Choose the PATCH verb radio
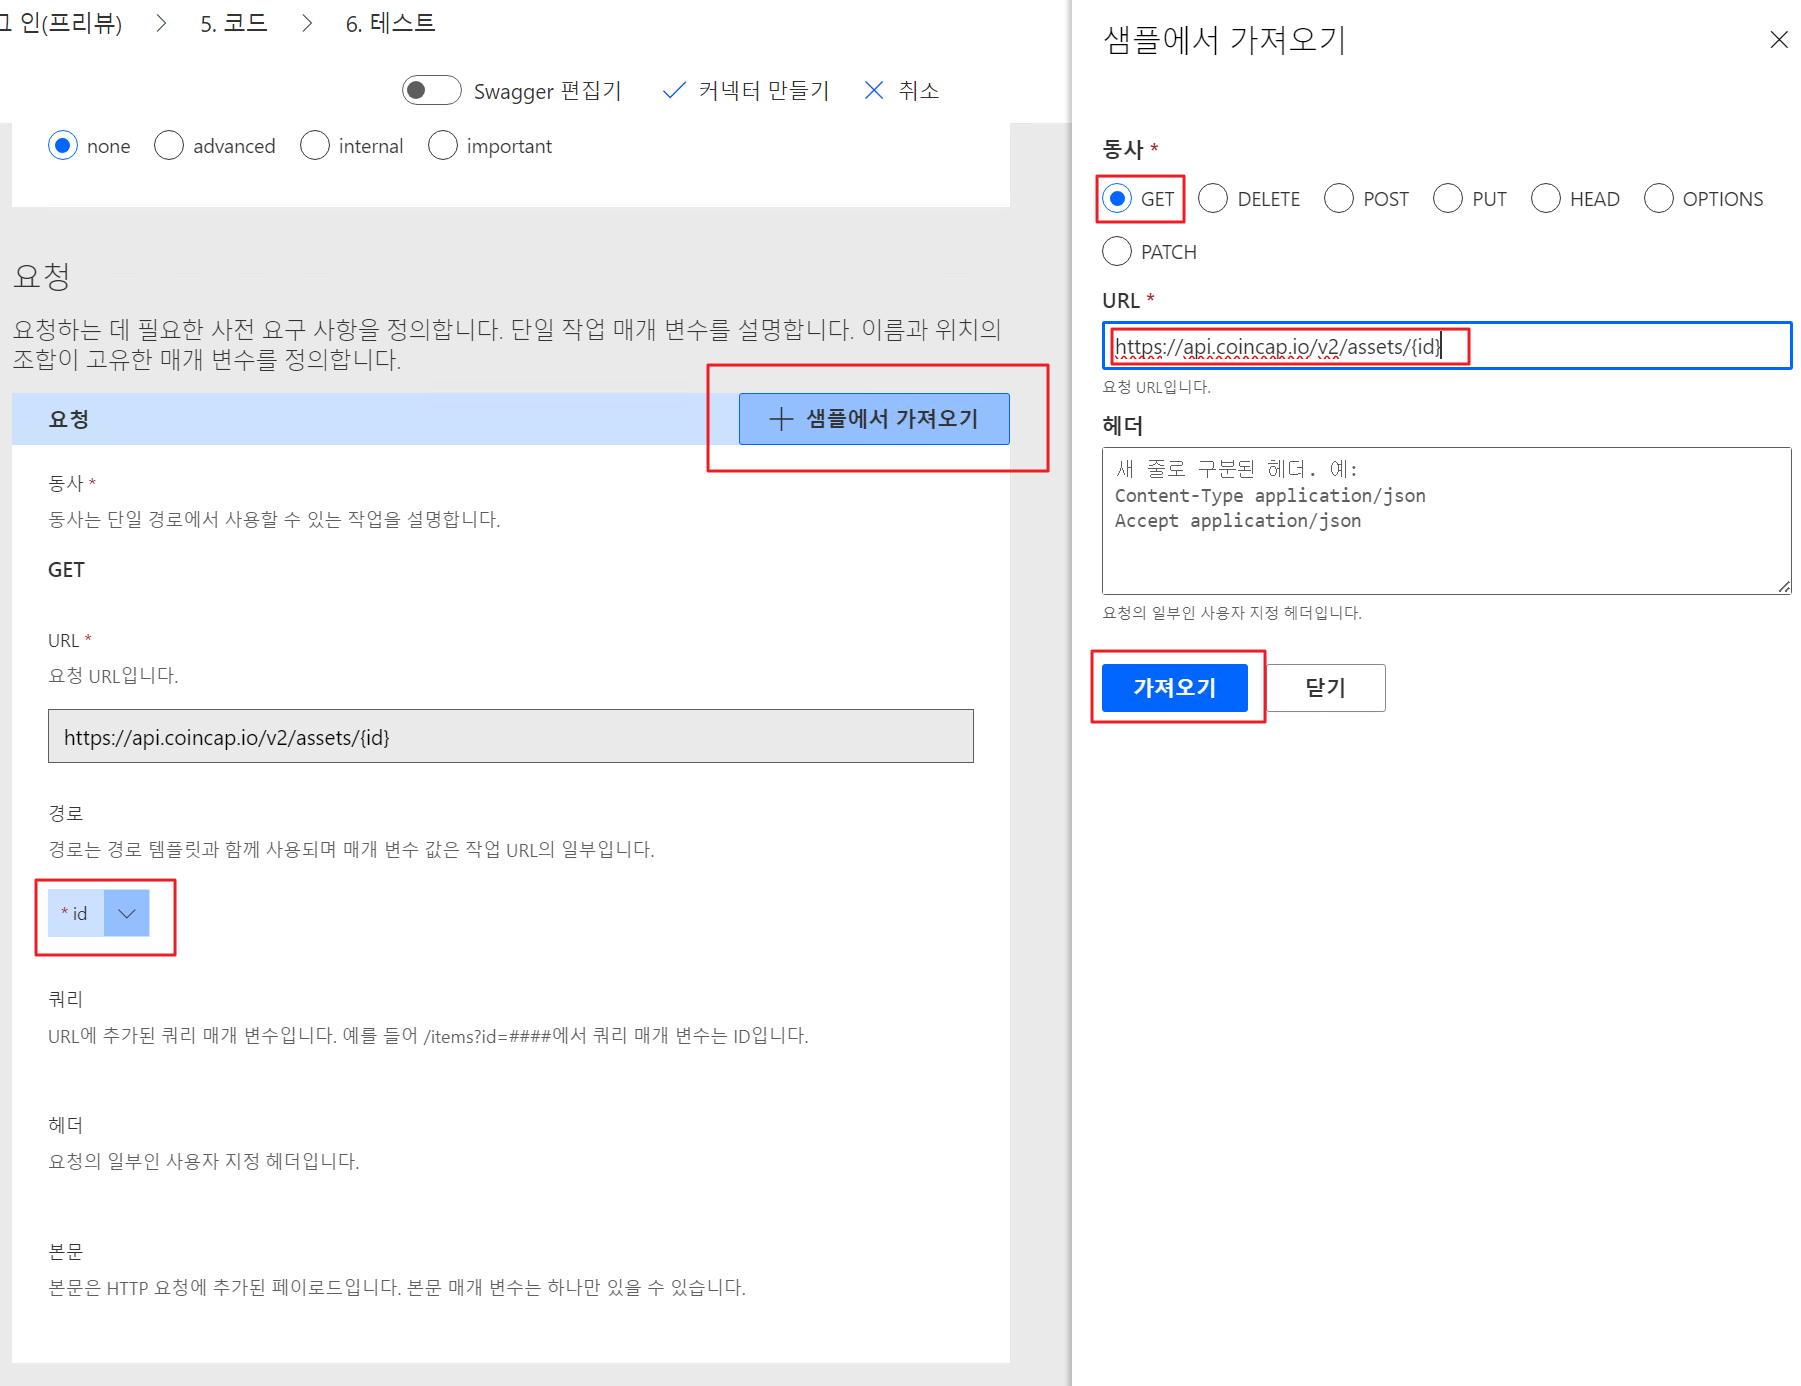The image size is (1801, 1386). tap(1117, 251)
